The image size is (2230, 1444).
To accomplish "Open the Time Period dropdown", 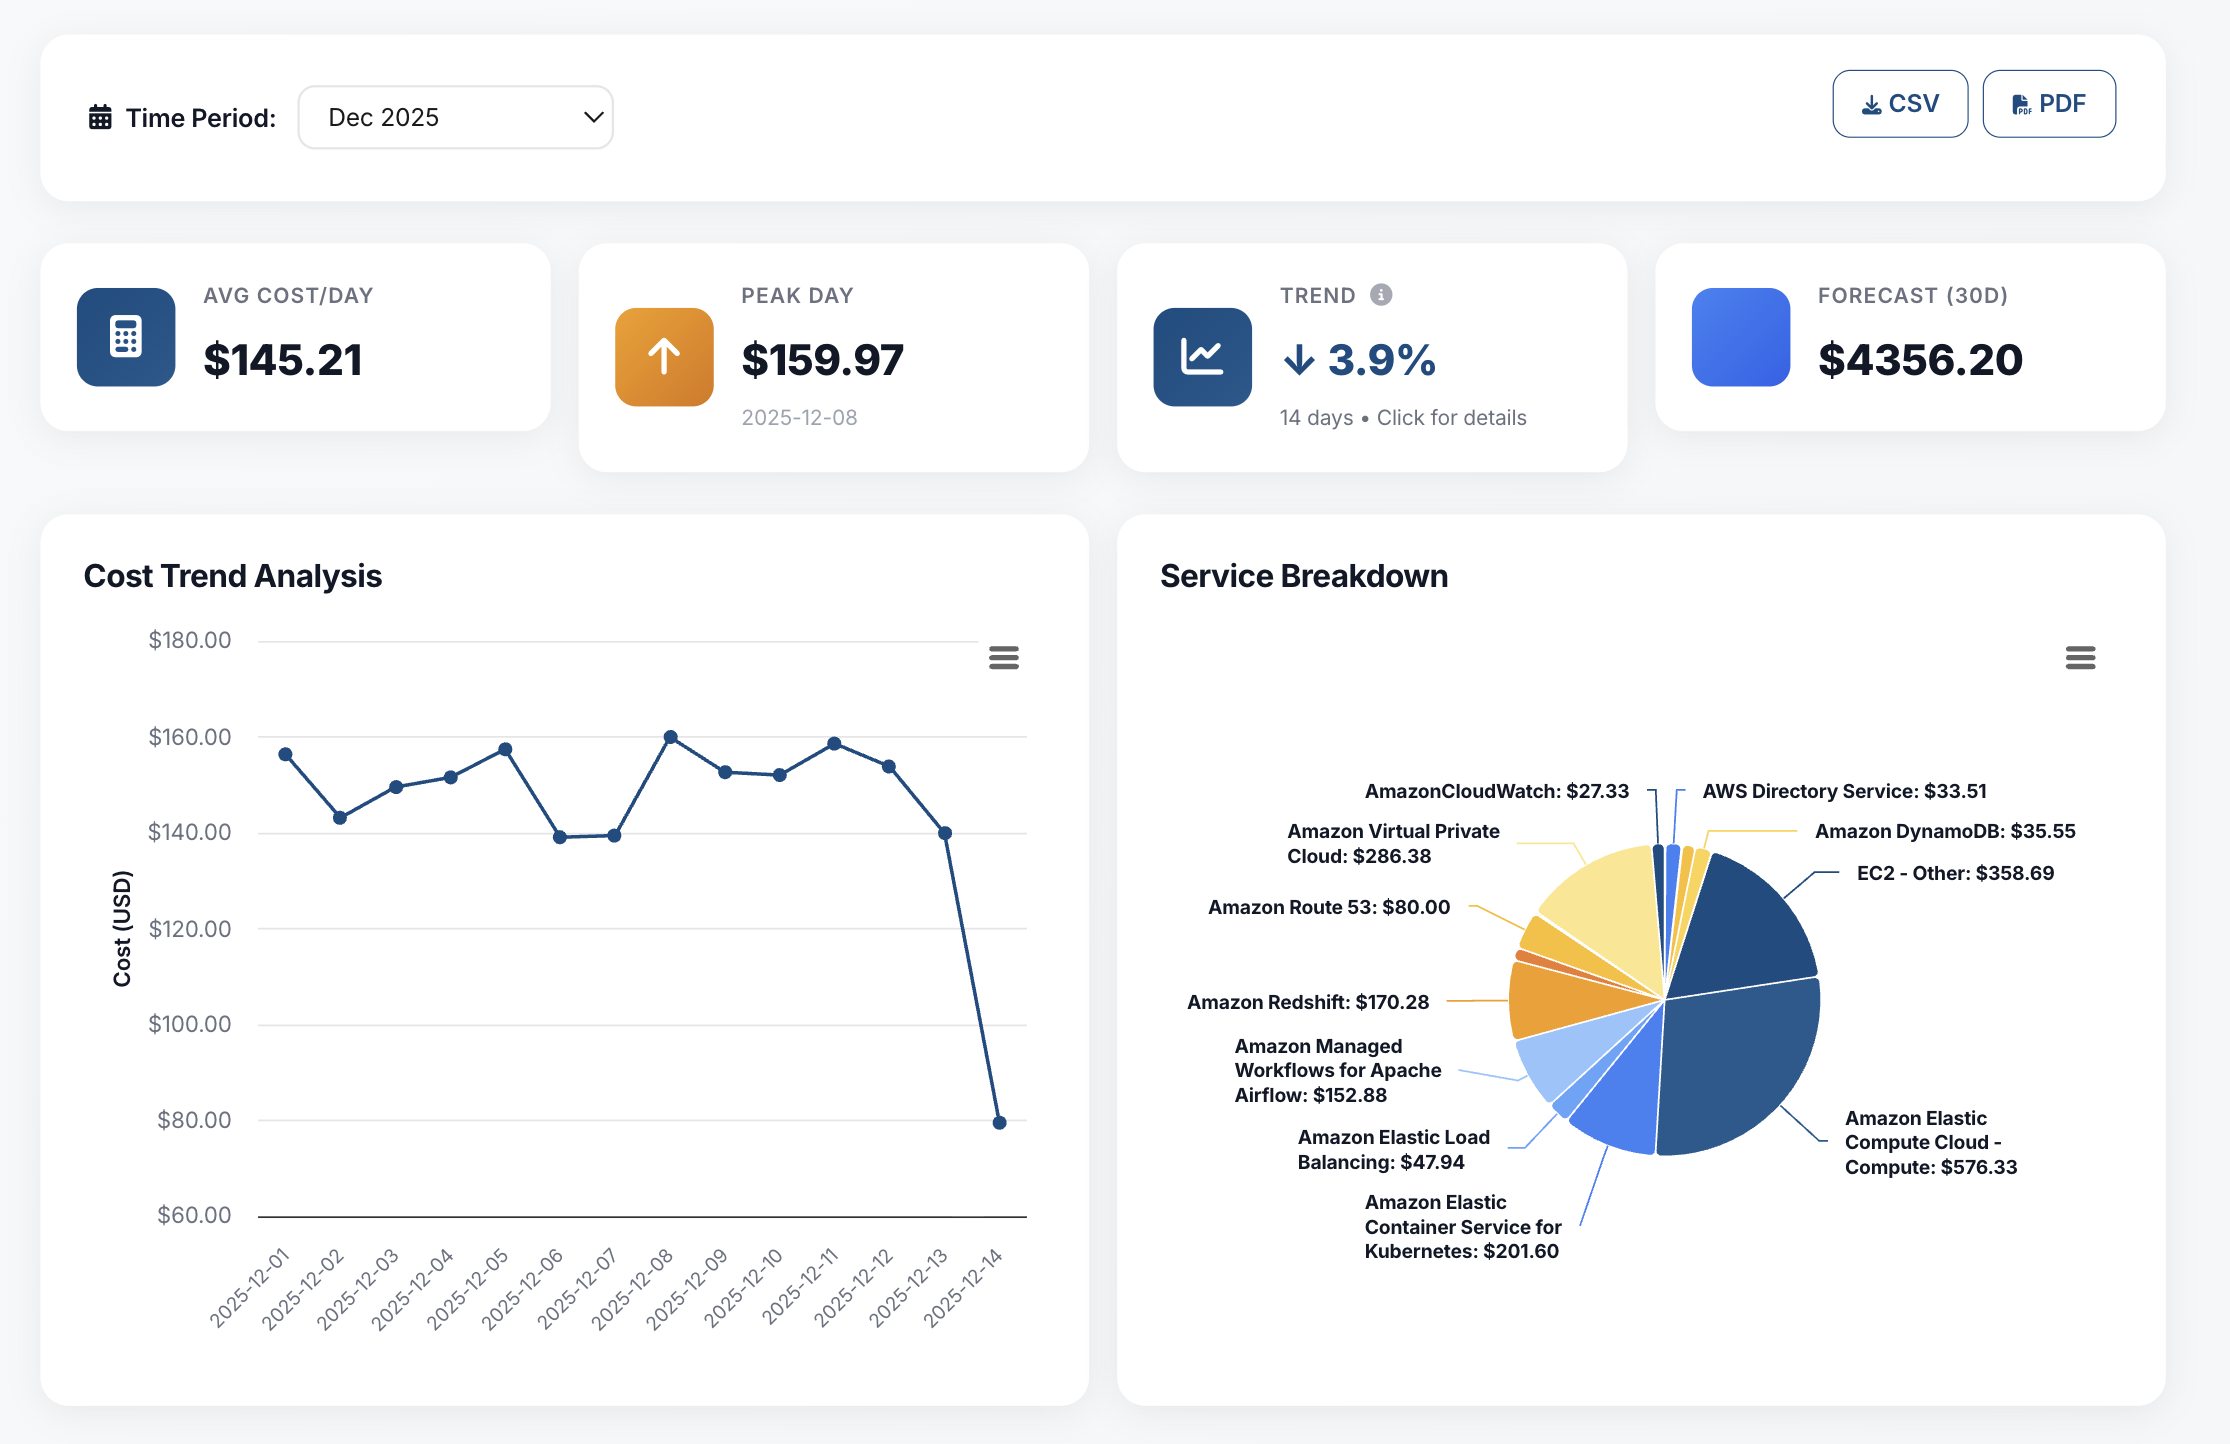I will (455, 117).
